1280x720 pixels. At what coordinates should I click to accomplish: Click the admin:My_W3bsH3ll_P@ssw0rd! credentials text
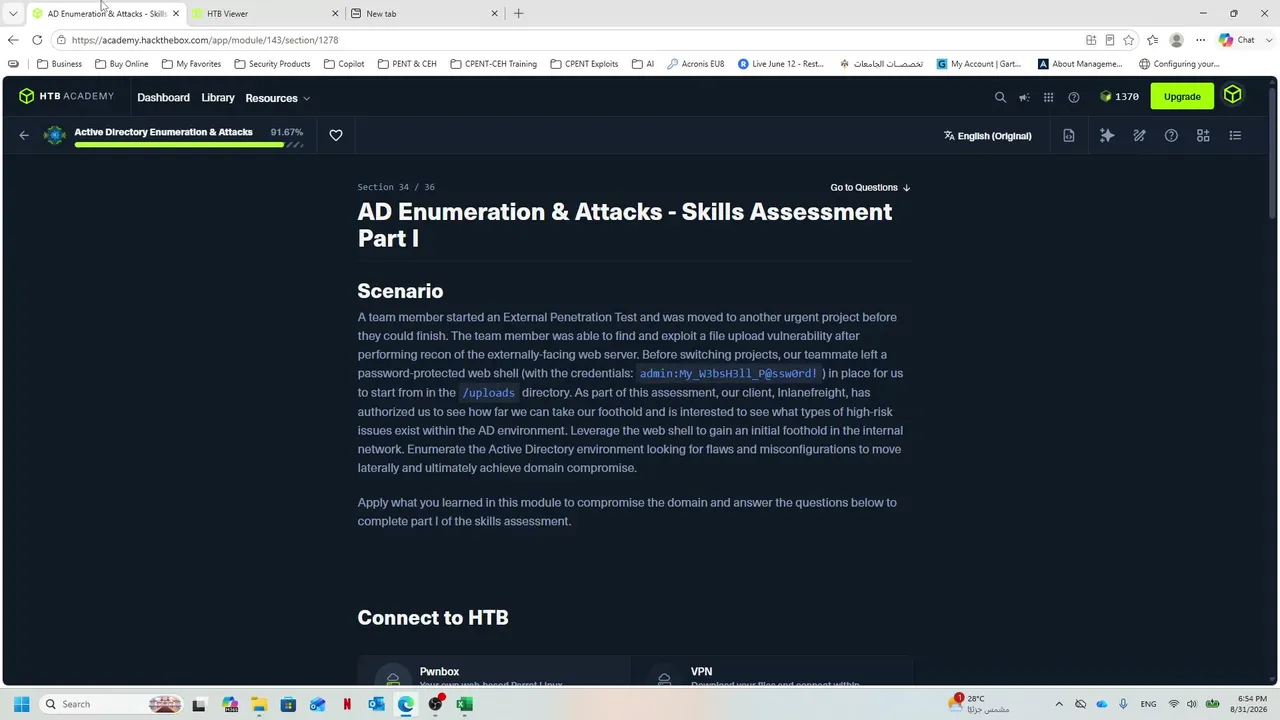(728, 374)
